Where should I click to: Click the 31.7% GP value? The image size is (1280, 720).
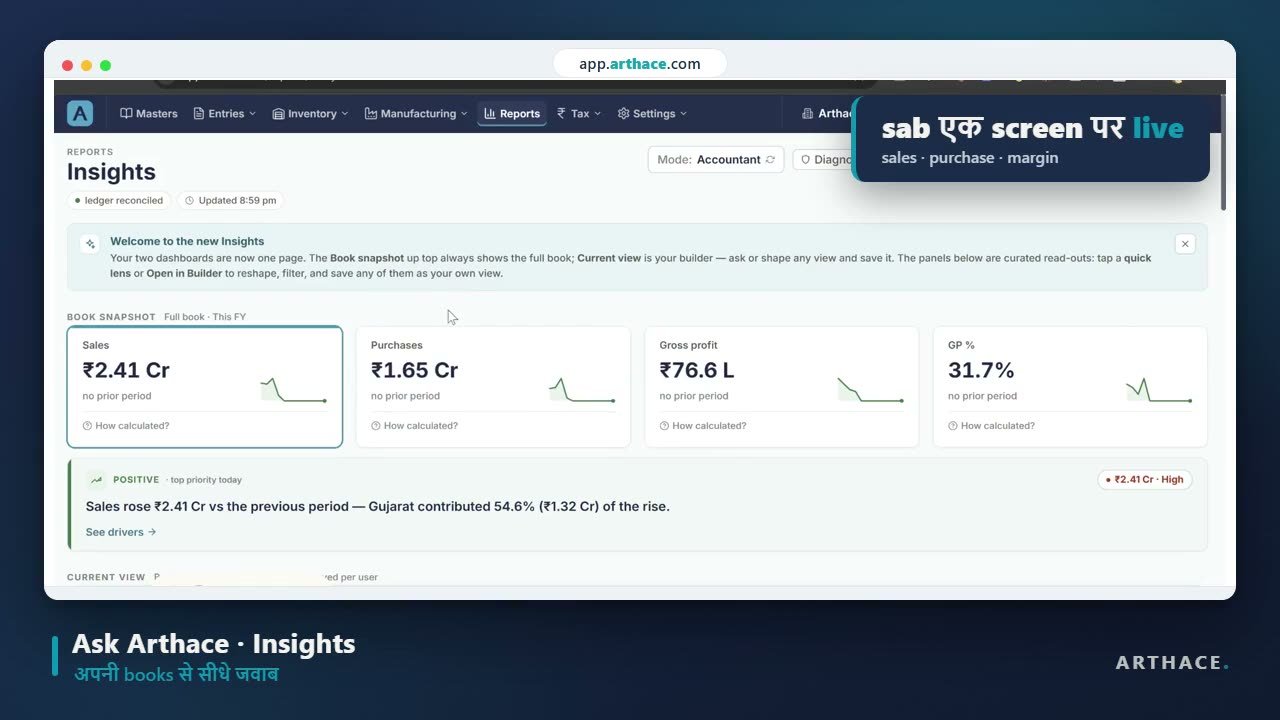[x=981, y=370]
